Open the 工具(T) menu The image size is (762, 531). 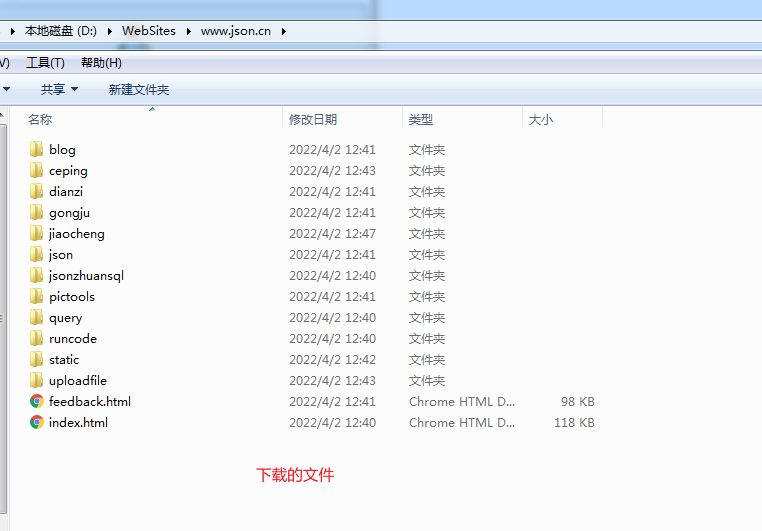click(45, 63)
